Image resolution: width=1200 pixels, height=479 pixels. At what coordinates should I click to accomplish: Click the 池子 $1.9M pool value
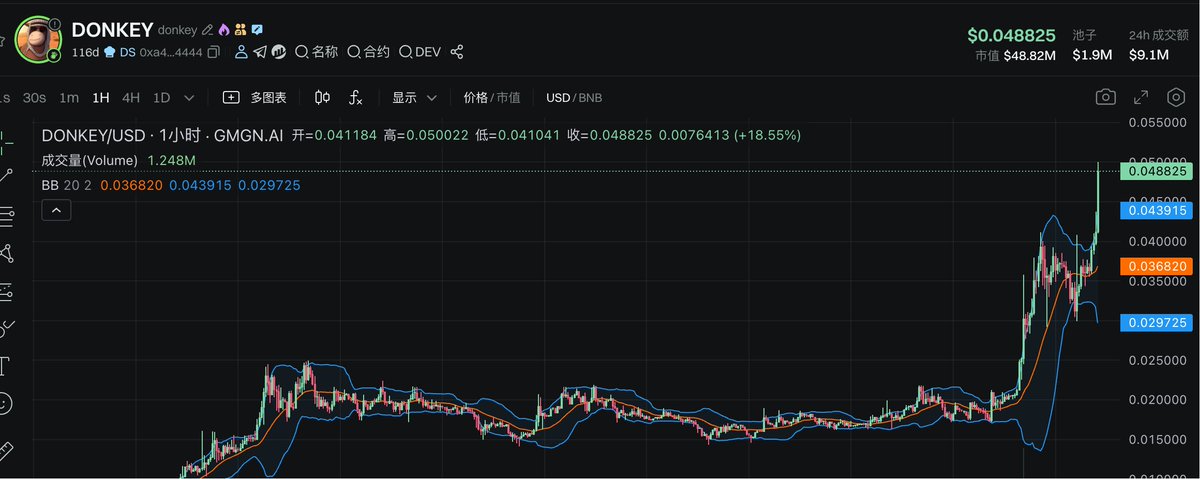click(1092, 55)
